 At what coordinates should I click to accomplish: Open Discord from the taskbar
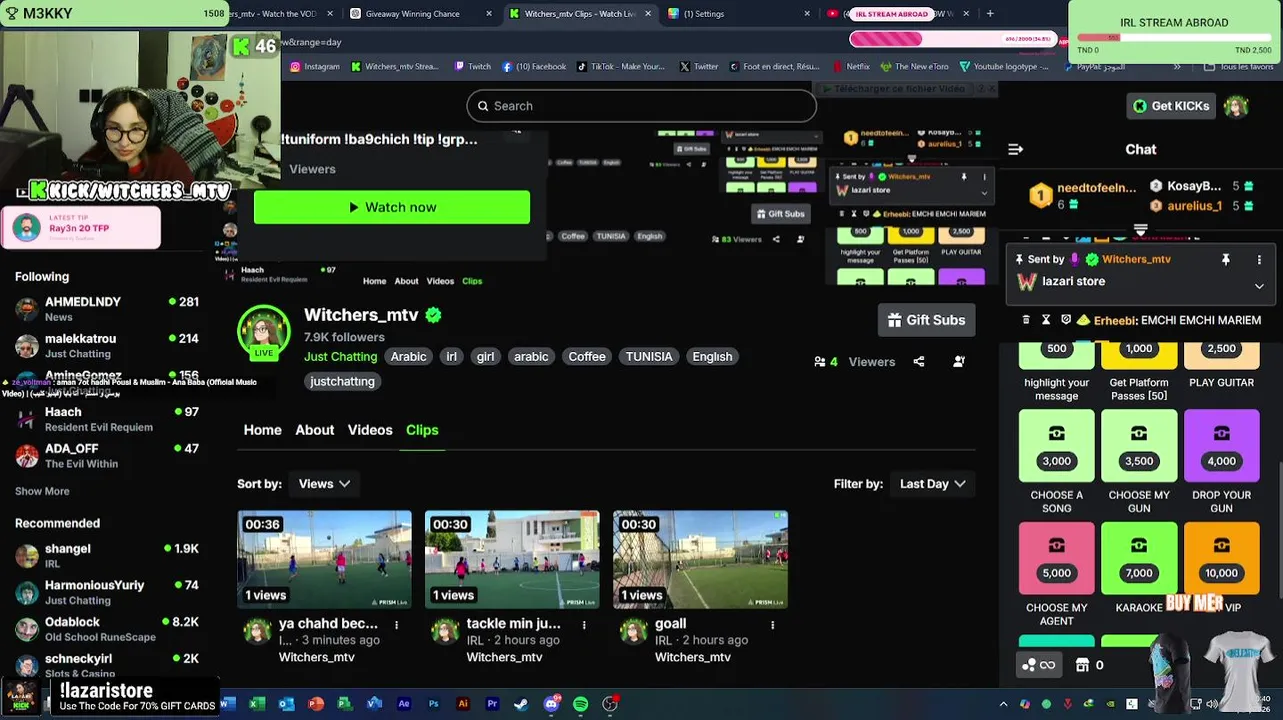click(x=551, y=704)
